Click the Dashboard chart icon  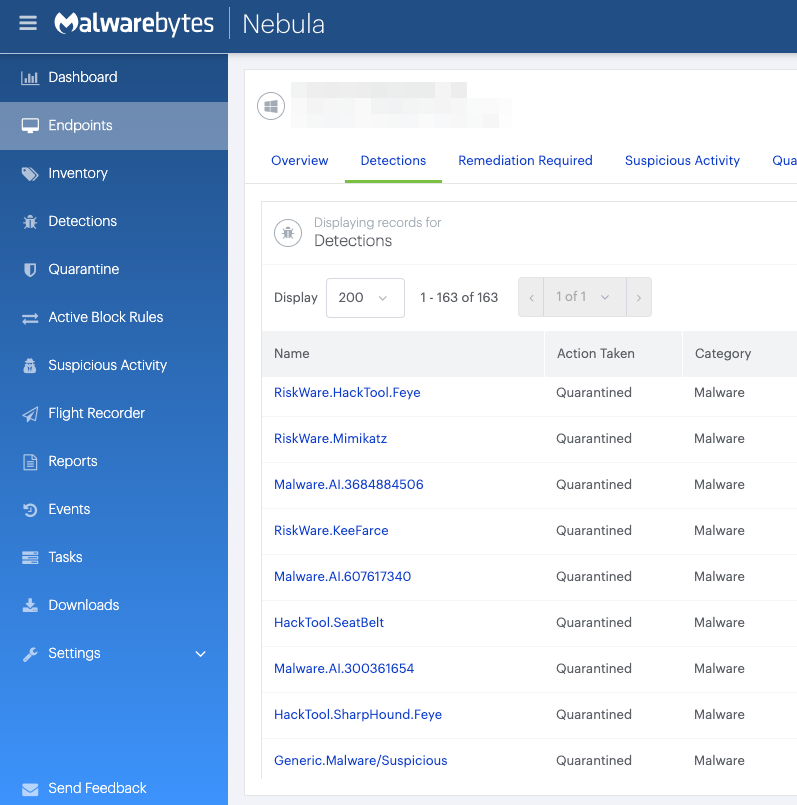[30, 78]
